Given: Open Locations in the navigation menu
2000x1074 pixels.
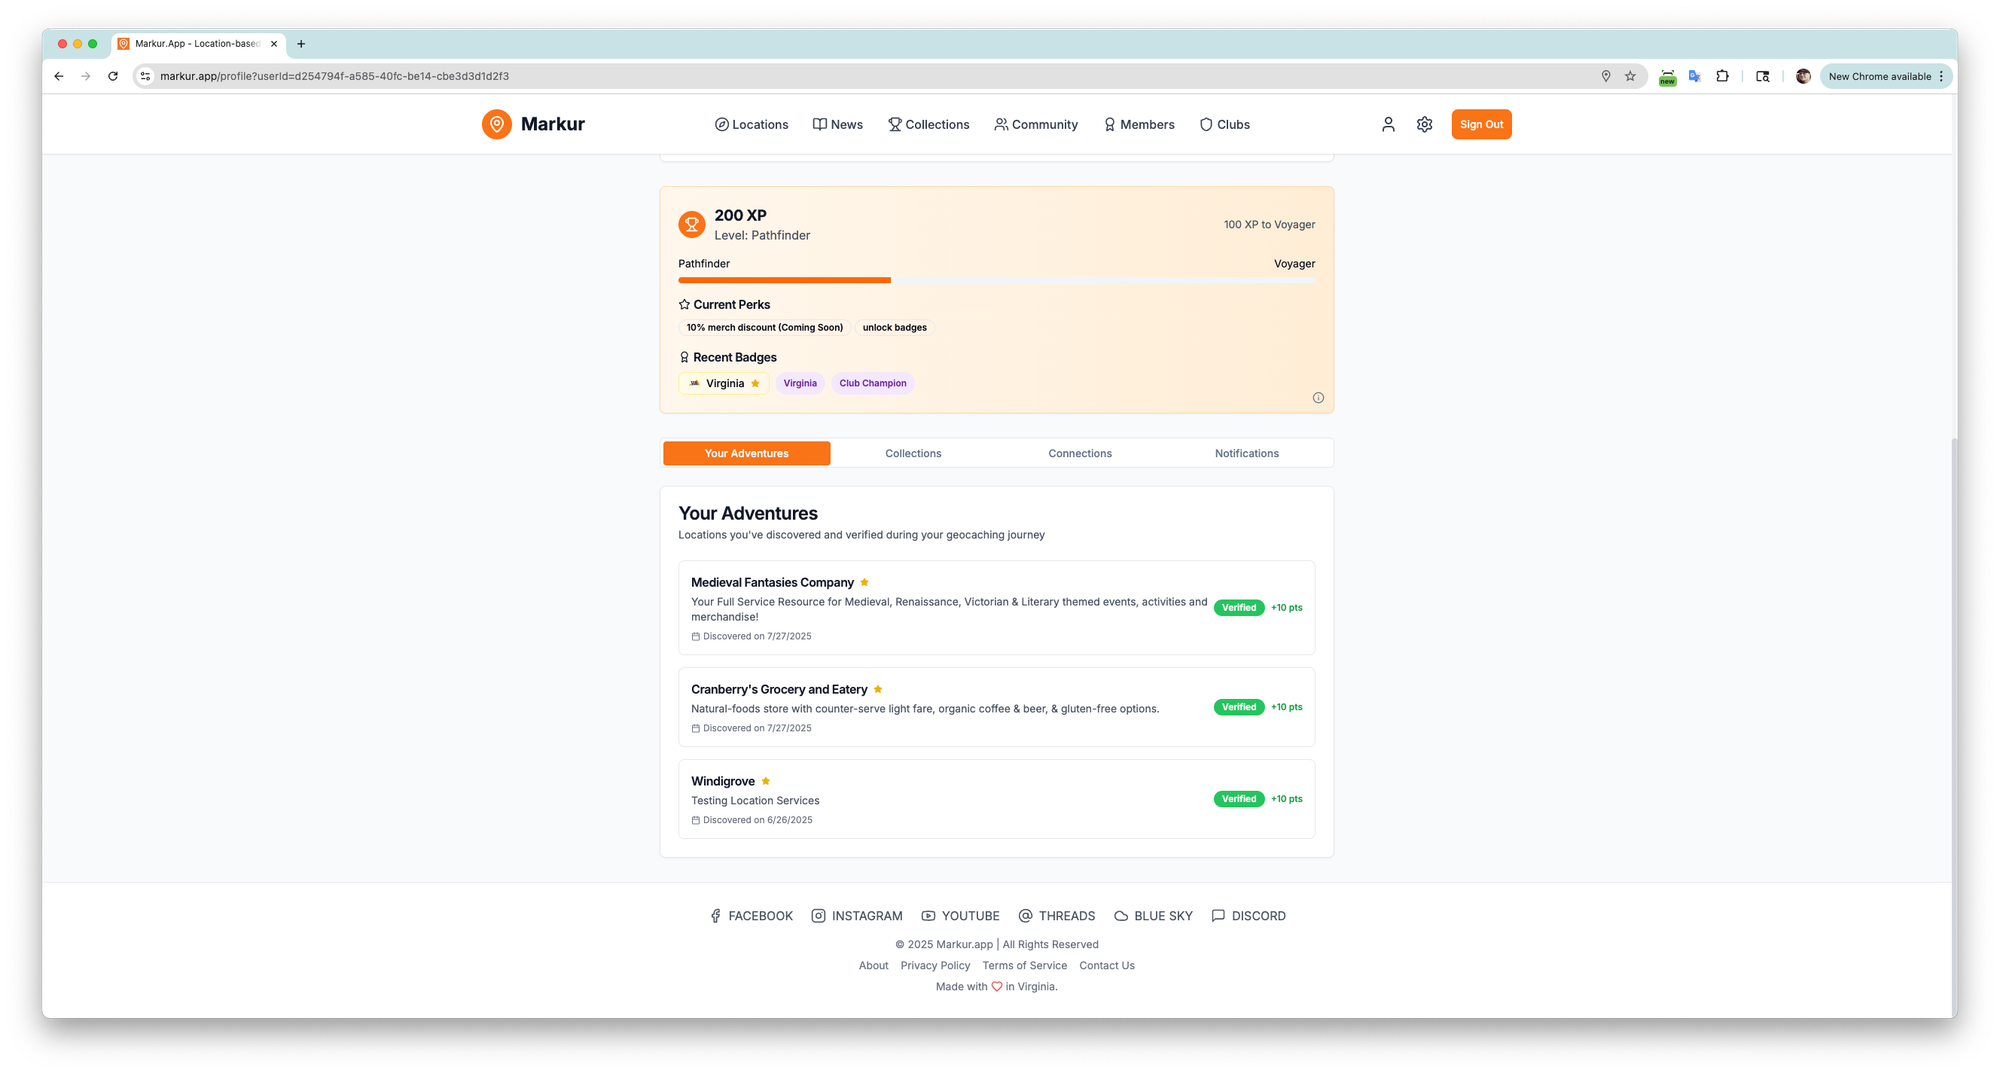Looking at the screenshot, I should 751,124.
